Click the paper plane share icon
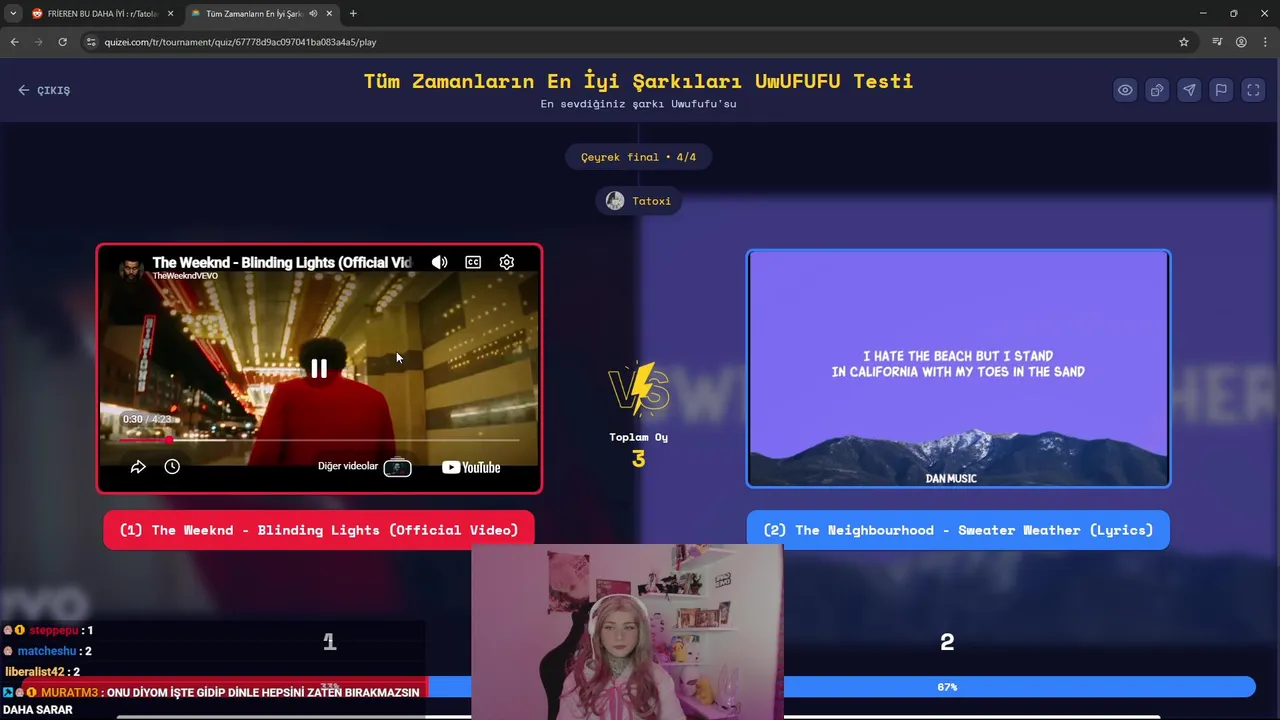1280x720 pixels. point(1189,90)
